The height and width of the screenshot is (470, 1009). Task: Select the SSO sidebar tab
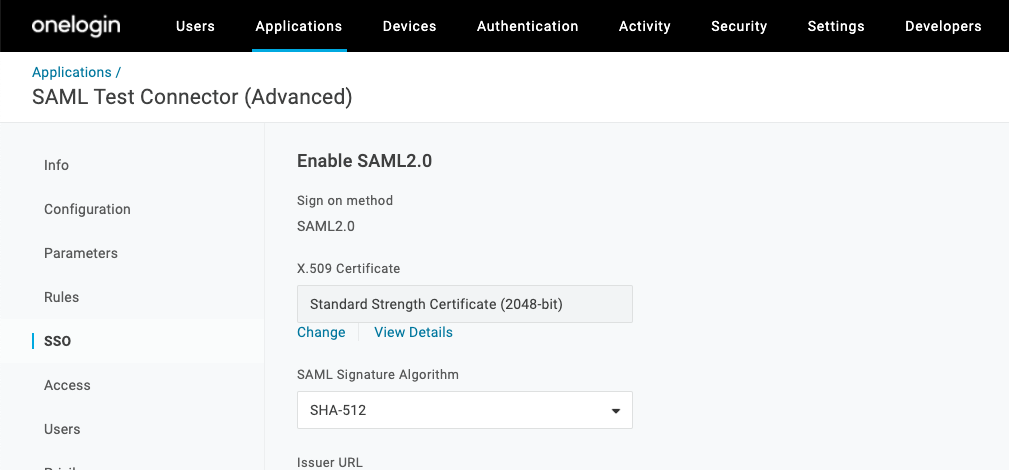pos(58,341)
